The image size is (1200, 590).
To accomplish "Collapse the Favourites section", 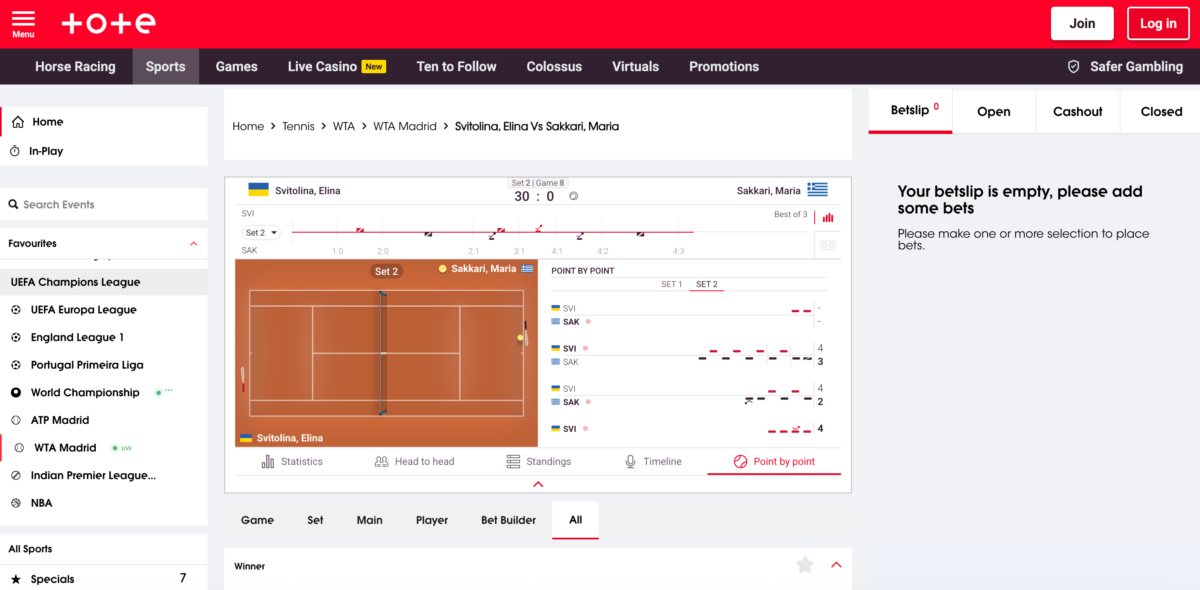I will pos(194,244).
